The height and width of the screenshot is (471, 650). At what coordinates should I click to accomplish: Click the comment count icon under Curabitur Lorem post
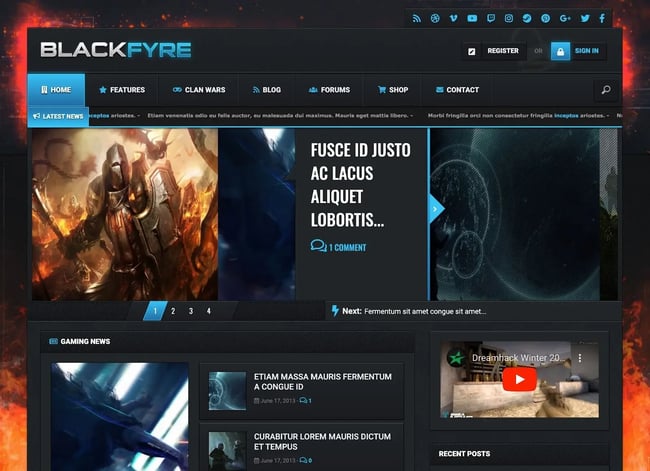303,460
